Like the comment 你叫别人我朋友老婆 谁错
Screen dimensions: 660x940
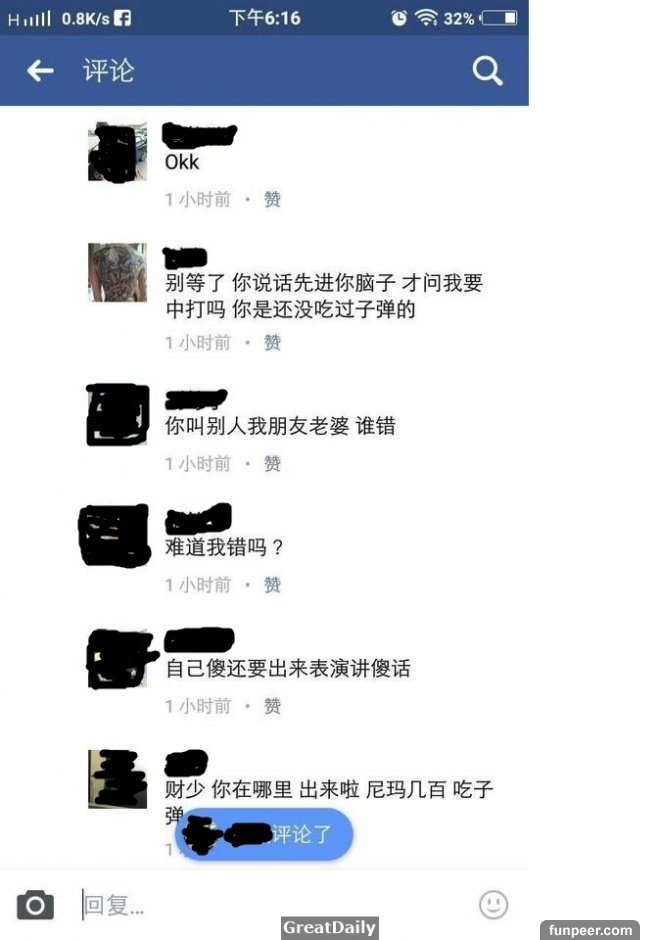point(272,463)
